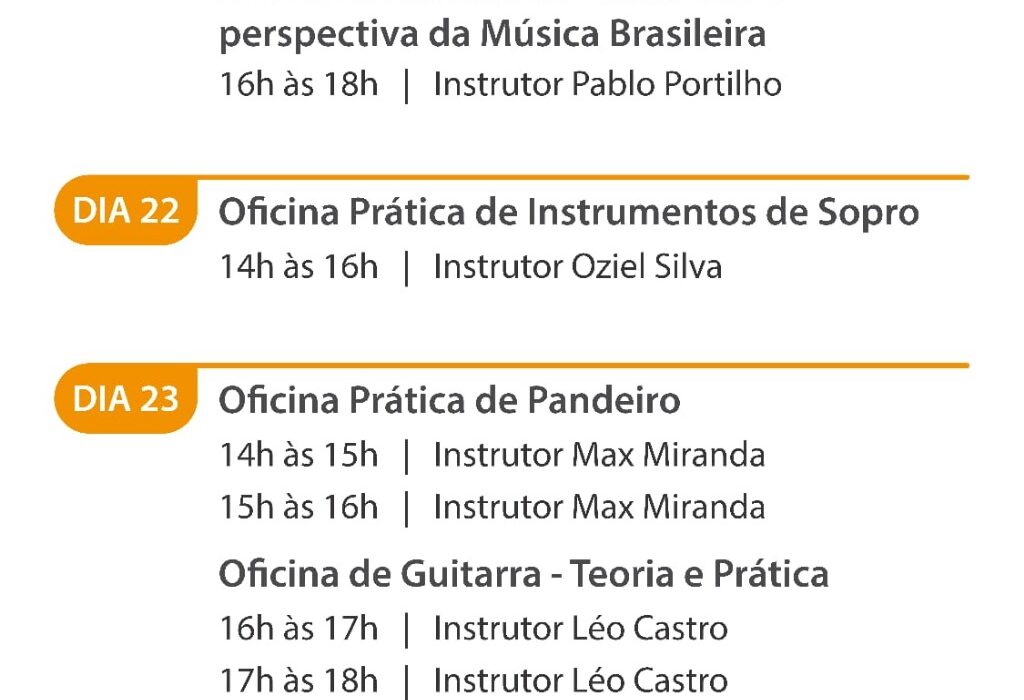The height and width of the screenshot is (700, 1024).
Task: Select Instrutor Max Miranda in the 15h row
Action: click(x=599, y=507)
